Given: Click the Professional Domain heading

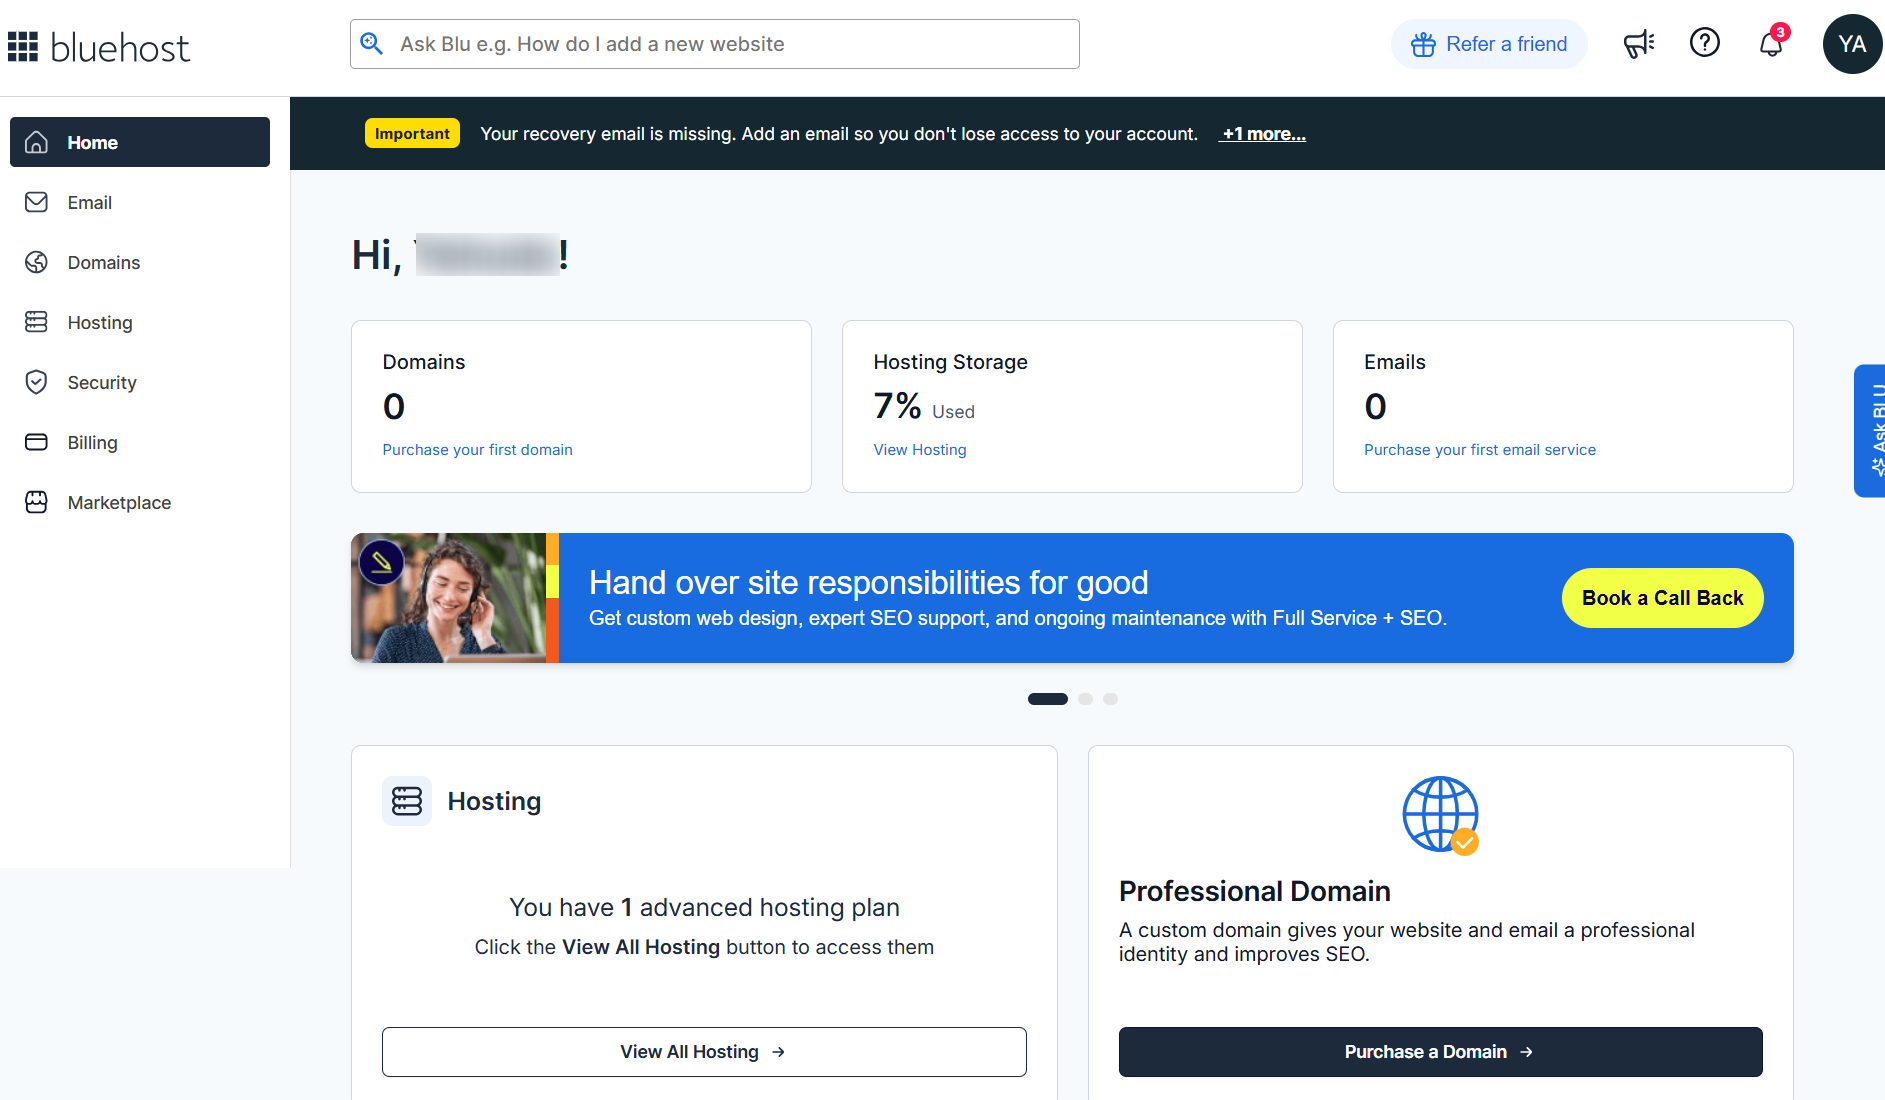Looking at the screenshot, I should pyautogui.click(x=1254, y=891).
